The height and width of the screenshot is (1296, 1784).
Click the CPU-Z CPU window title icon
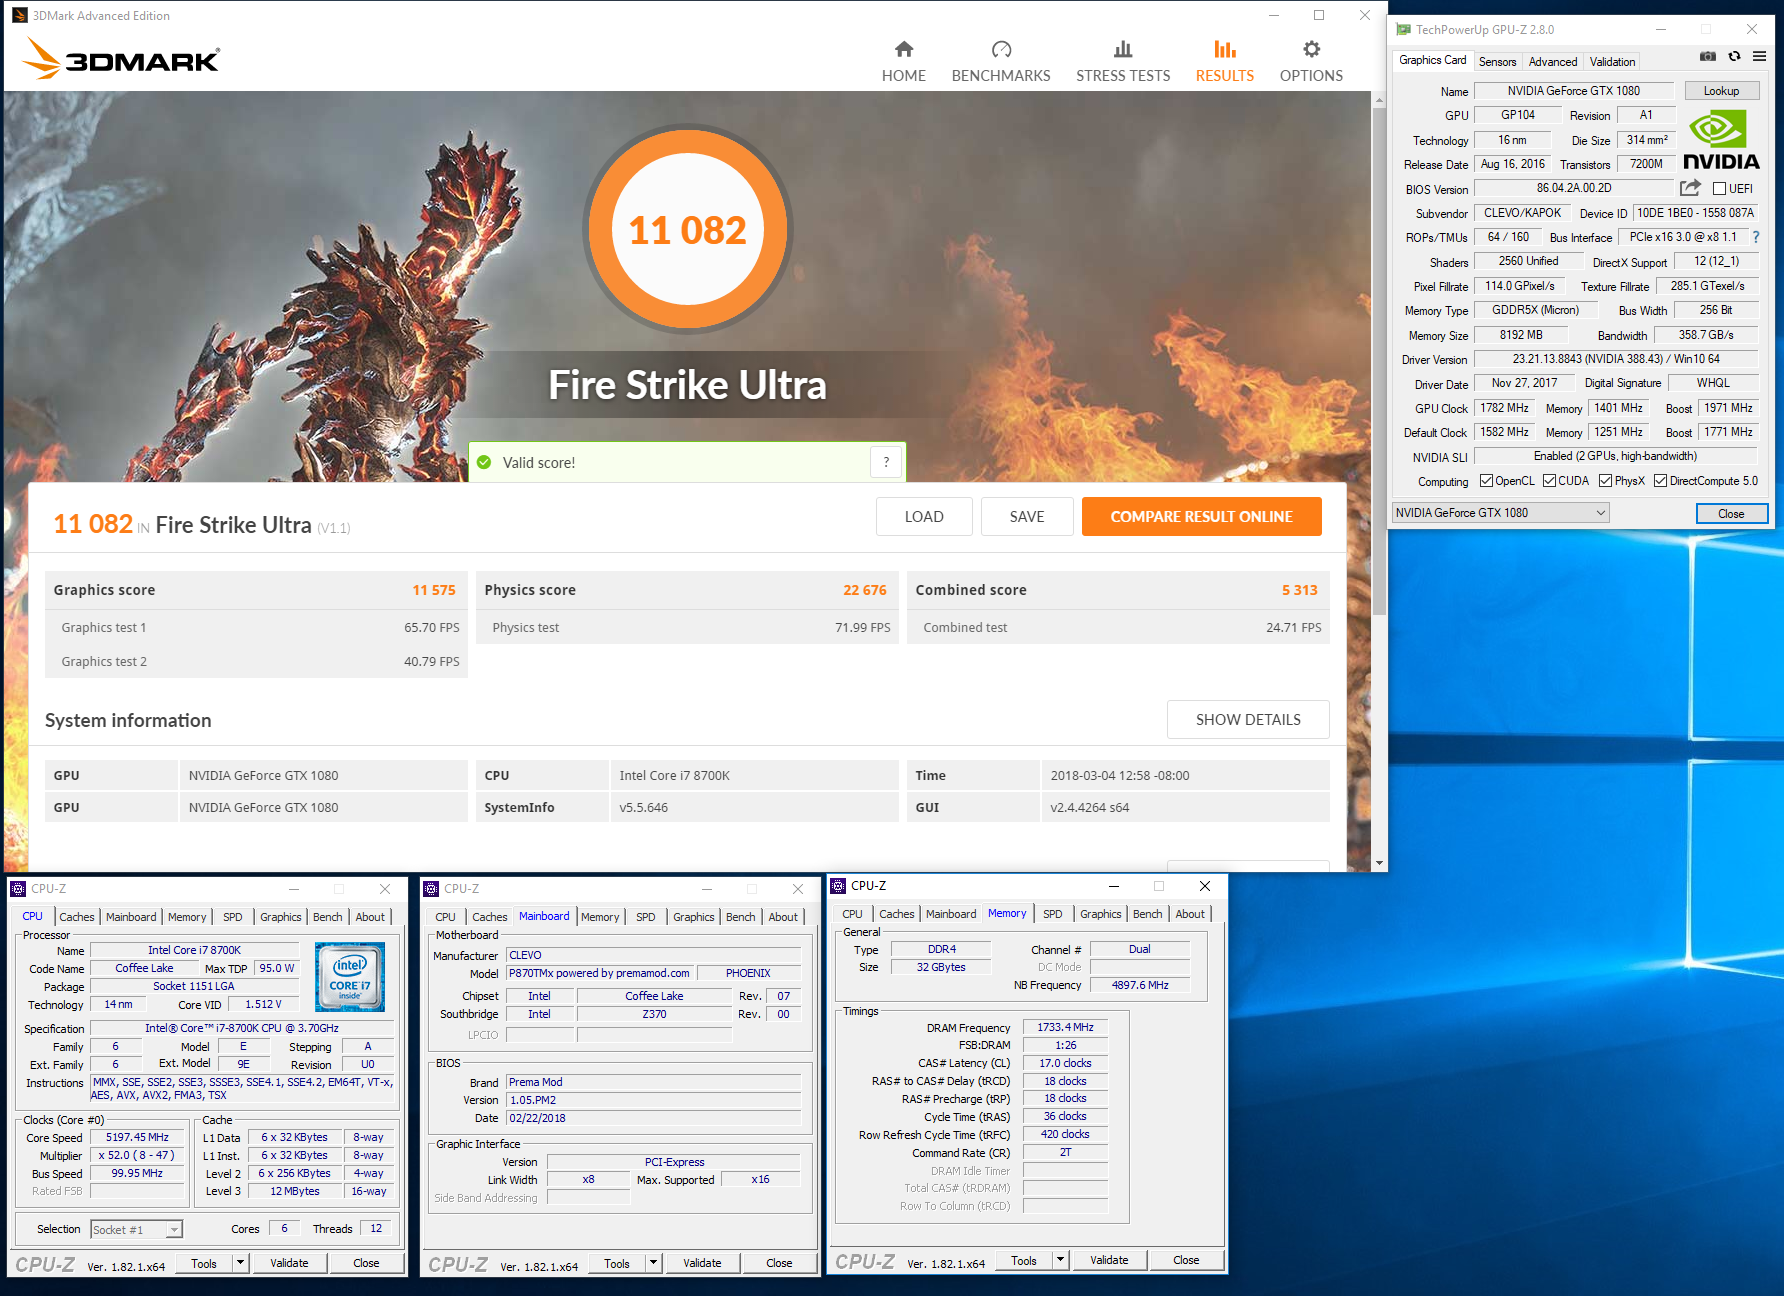click(18, 889)
